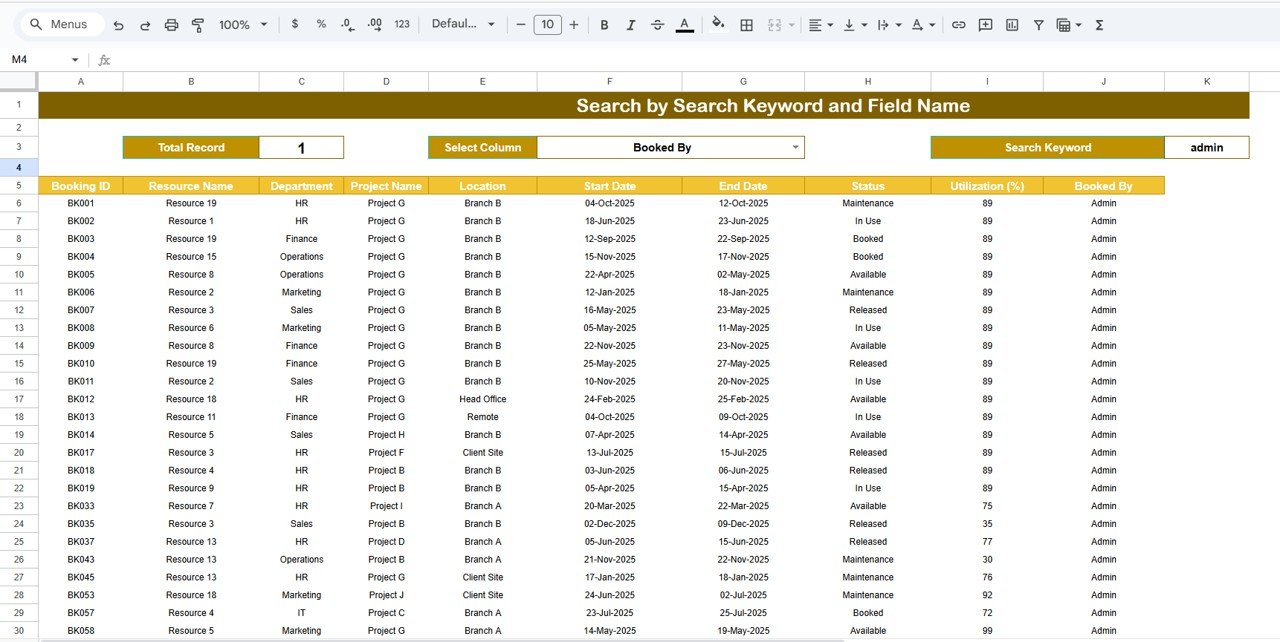Toggle strikethrough formatting

[658, 24]
